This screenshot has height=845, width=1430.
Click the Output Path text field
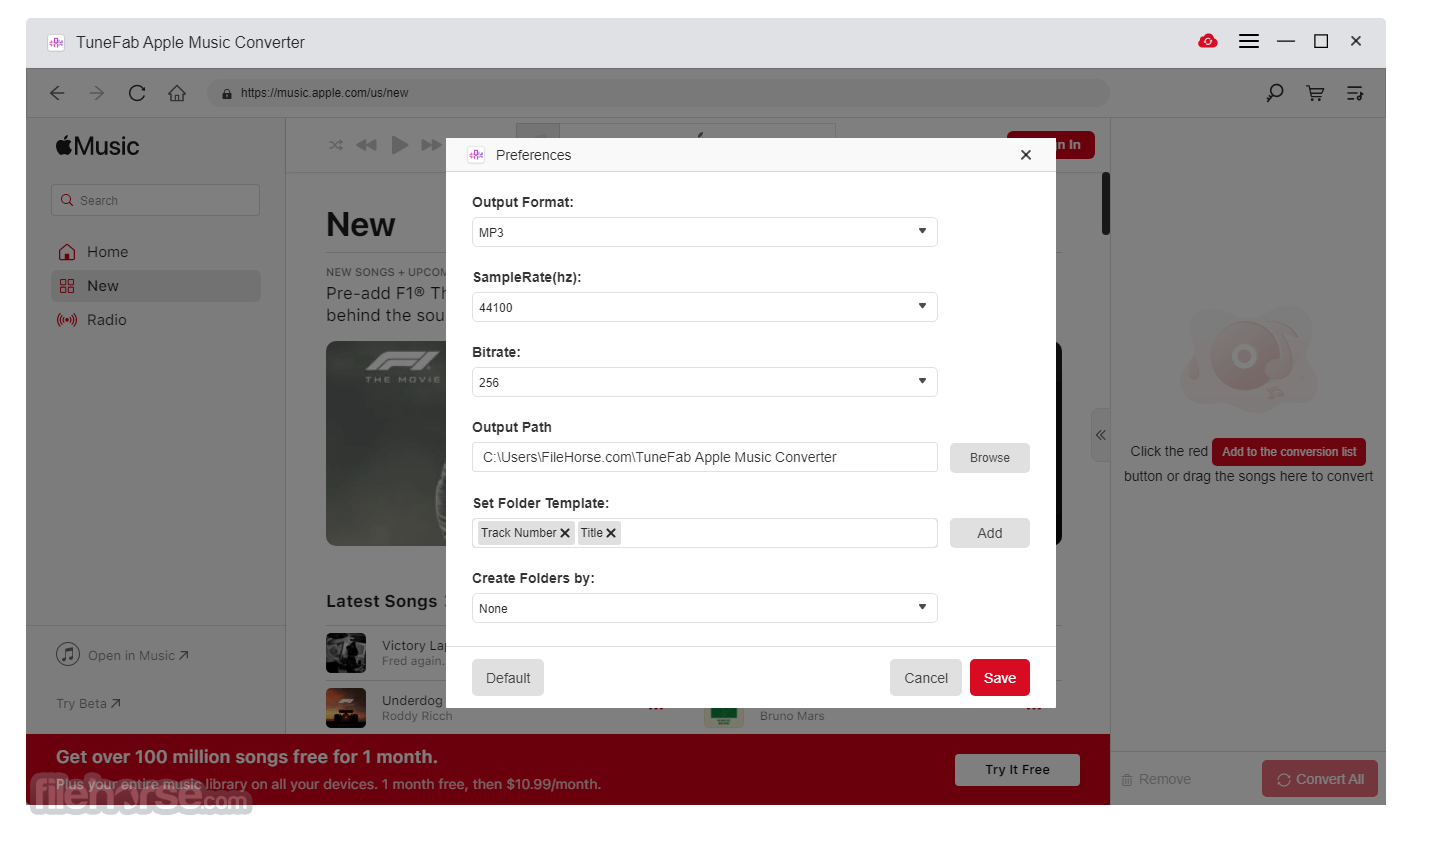tap(705, 457)
